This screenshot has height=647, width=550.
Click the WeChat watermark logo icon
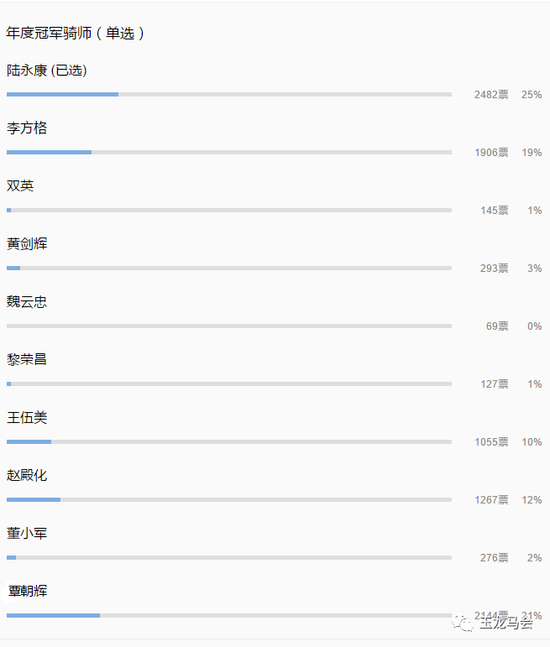(463, 623)
